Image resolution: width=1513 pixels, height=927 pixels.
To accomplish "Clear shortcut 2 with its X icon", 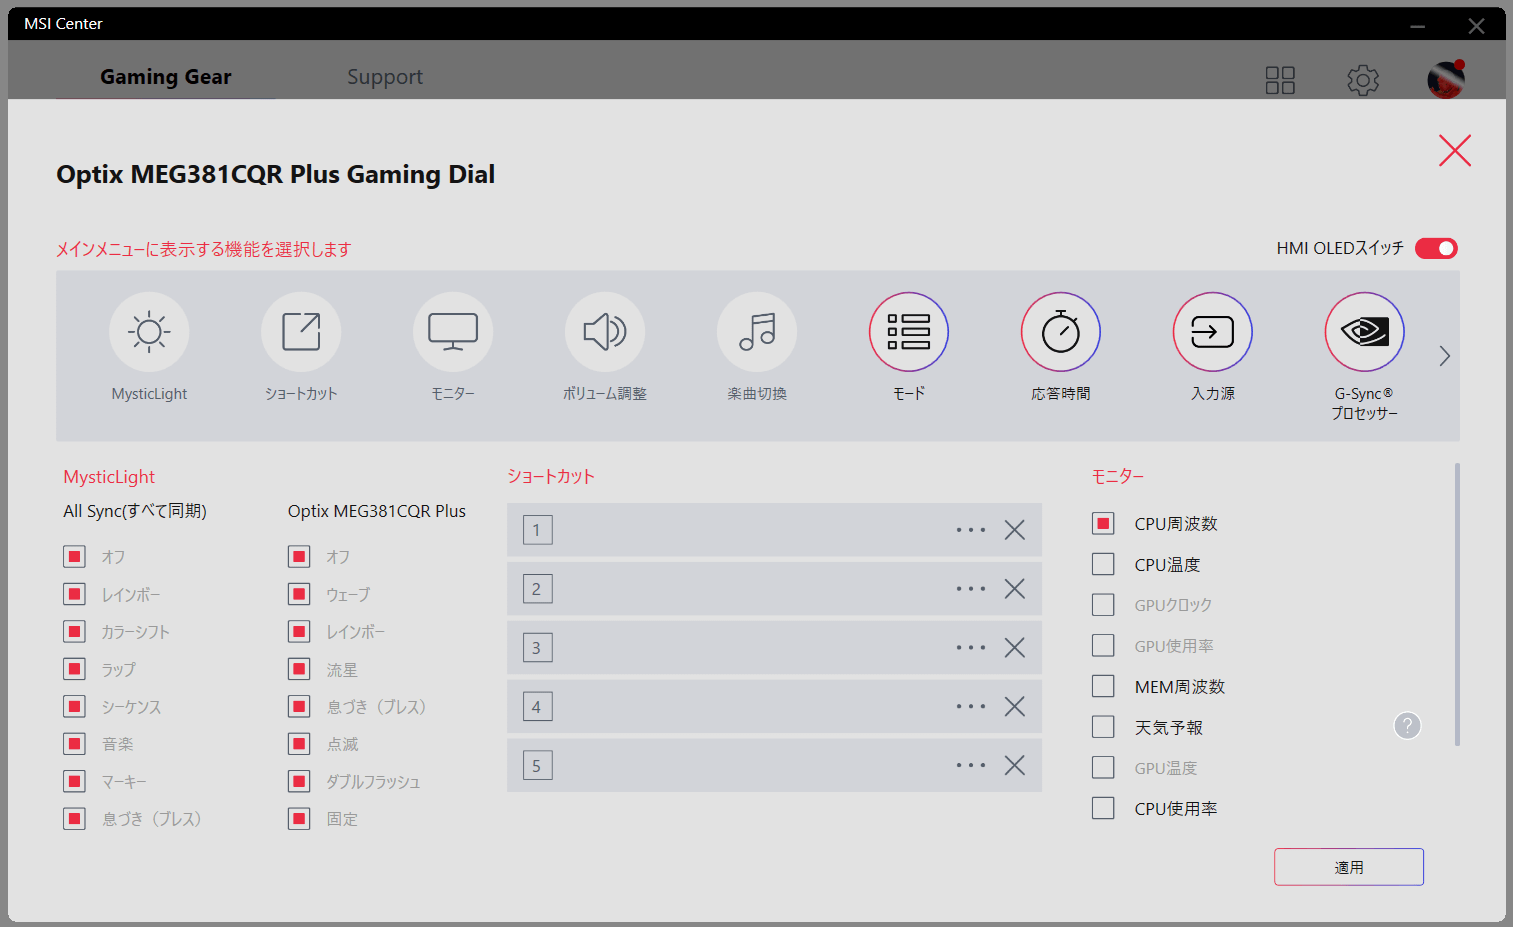I will tap(1015, 589).
